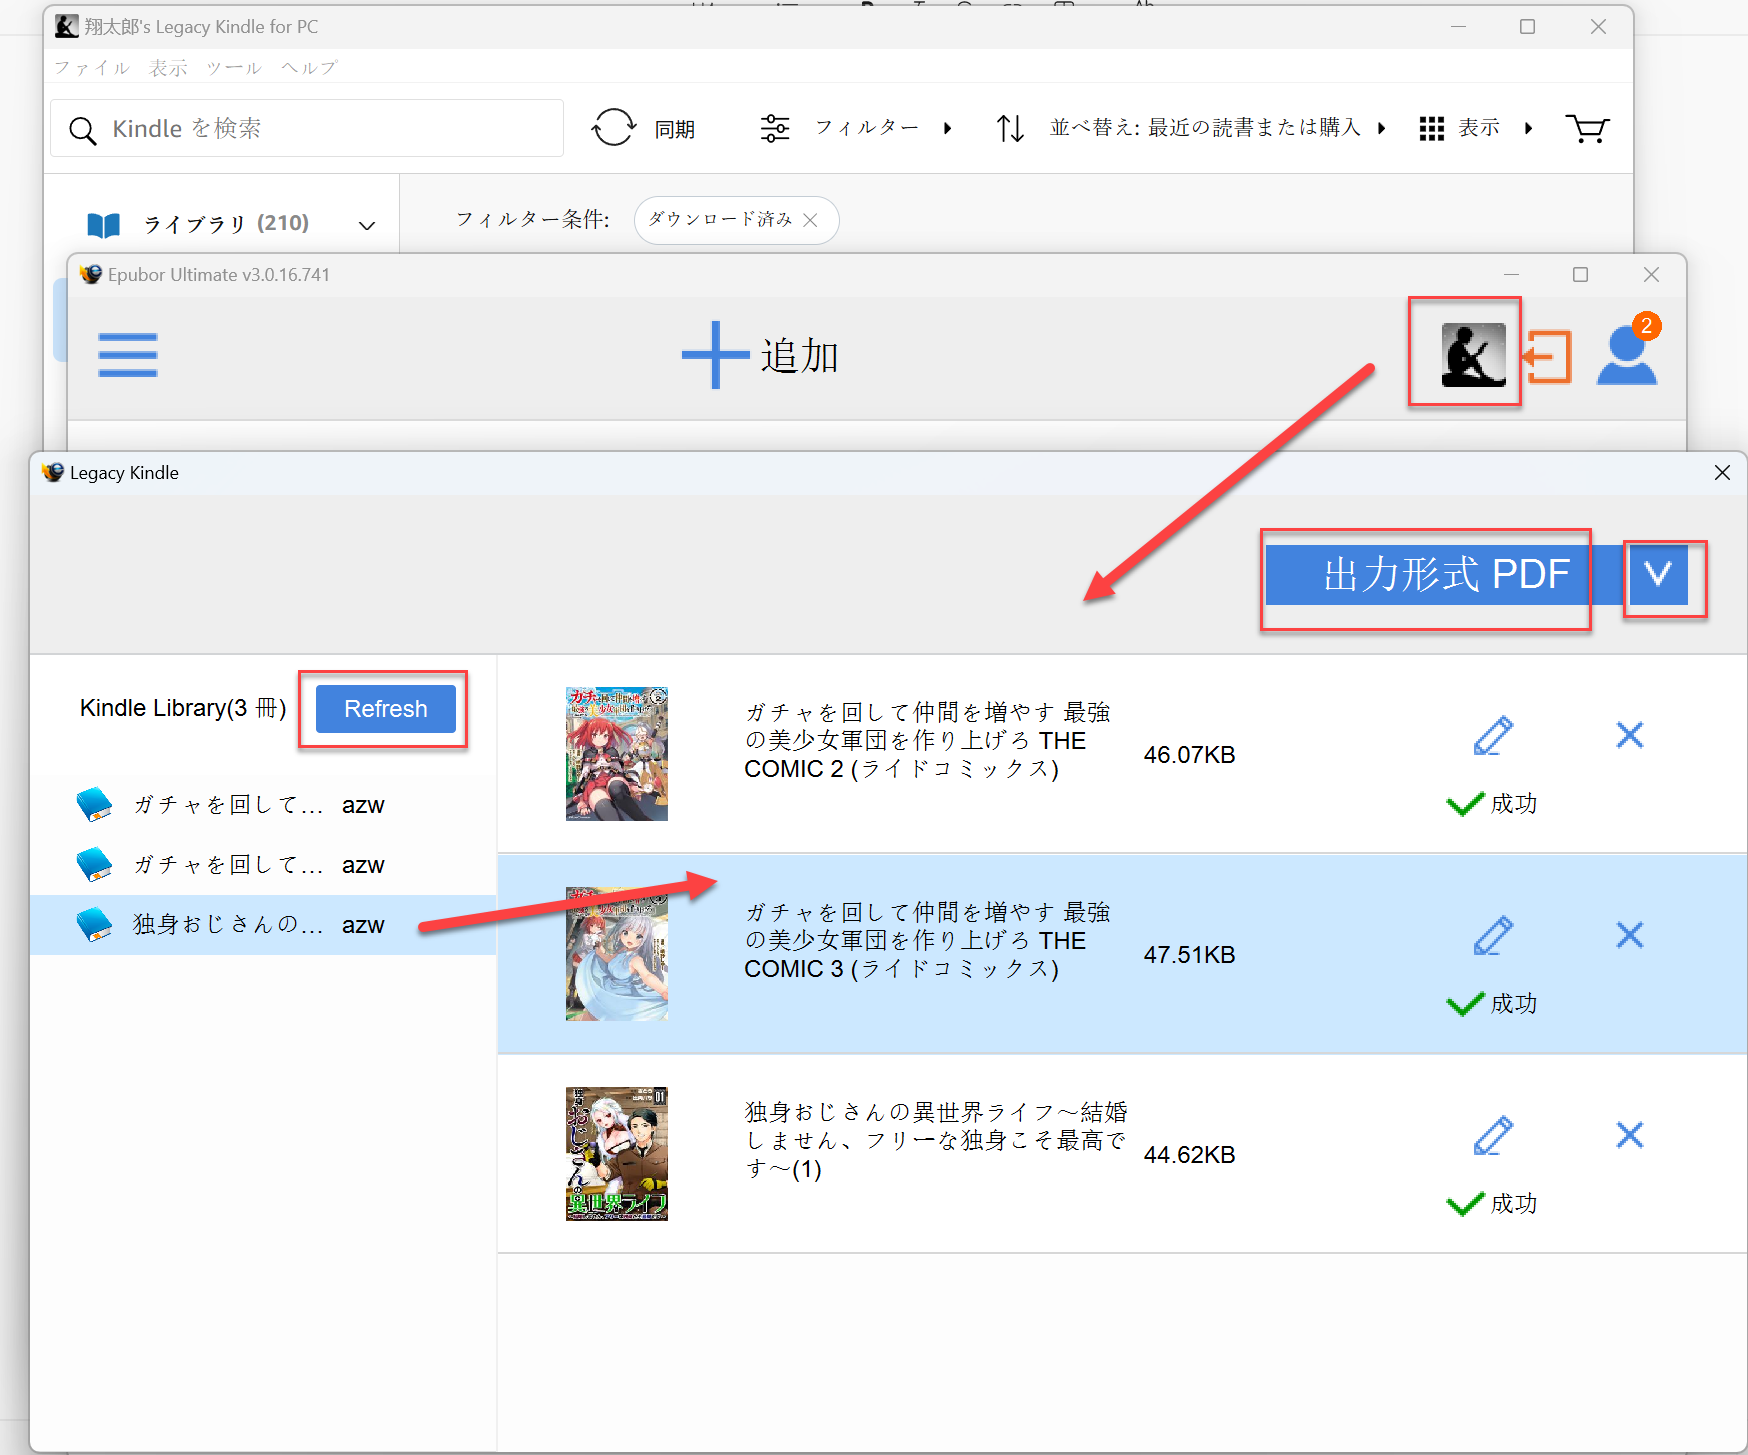Click the Kindle Library(3 冊) heading
The height and width of the screenshot is (1455, 1748).
point(183,709)
